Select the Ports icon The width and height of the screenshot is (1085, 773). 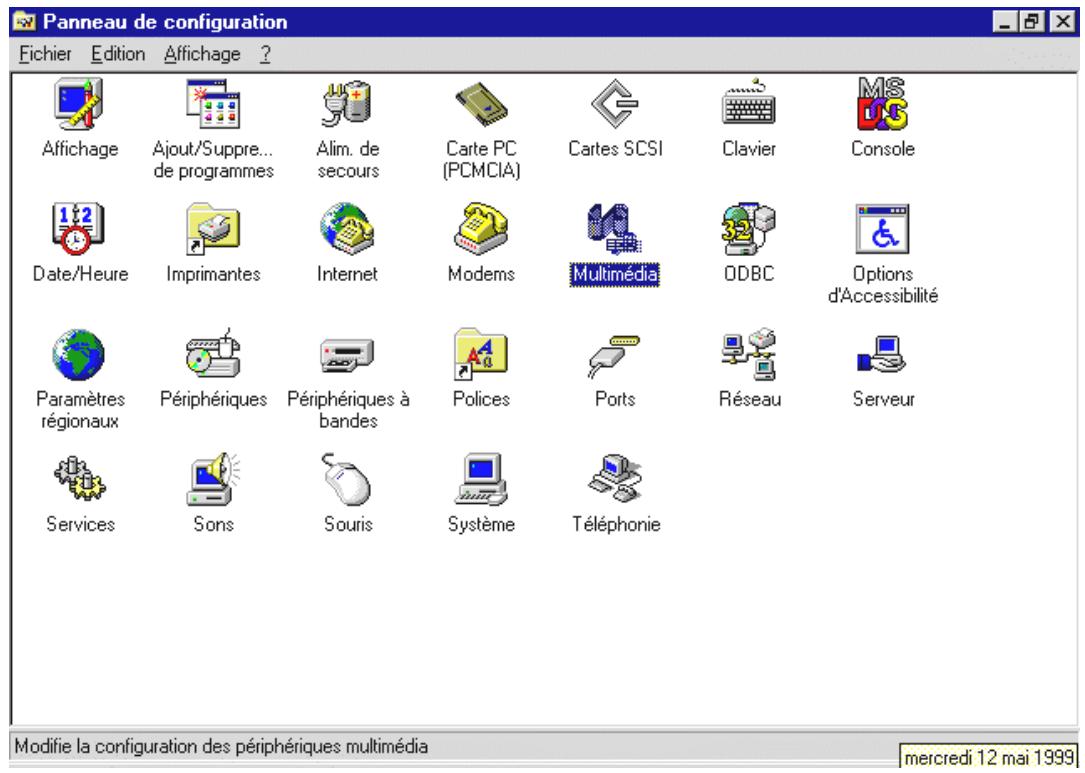tap(615, 356)
